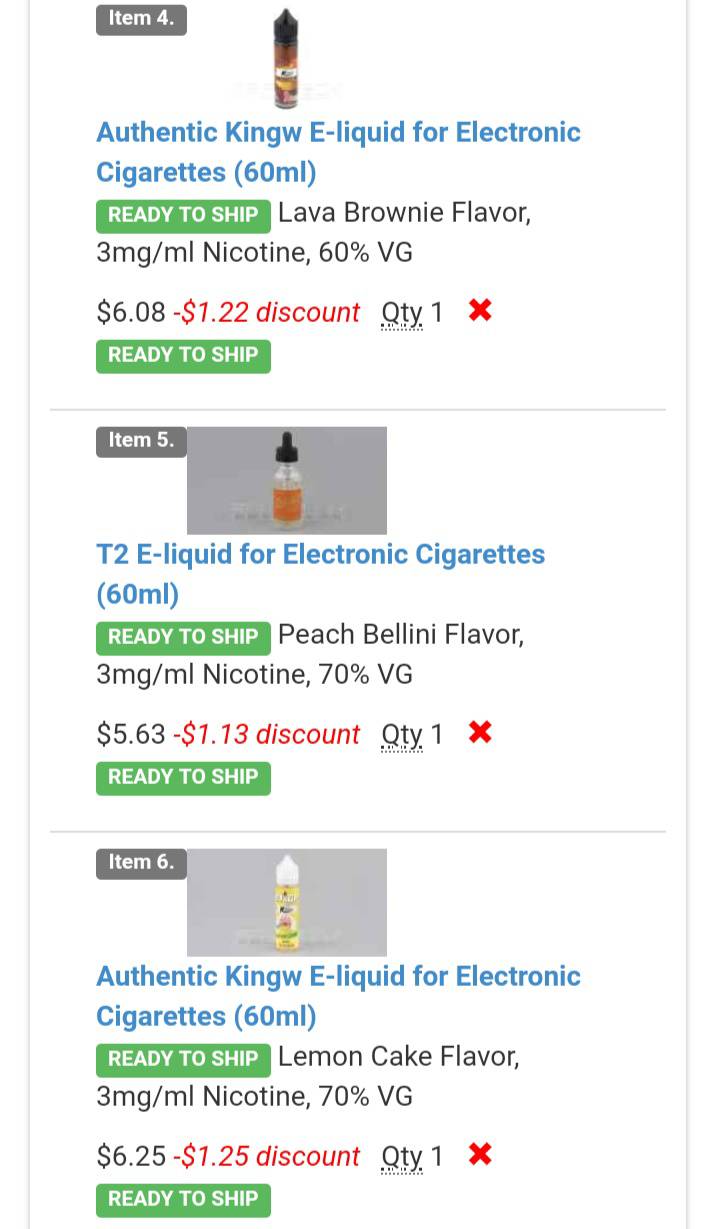Remove the Lava Brownie item with red X
Image resolution: width=720 pixels, height=1229 pixels.
tap(480, 311)
